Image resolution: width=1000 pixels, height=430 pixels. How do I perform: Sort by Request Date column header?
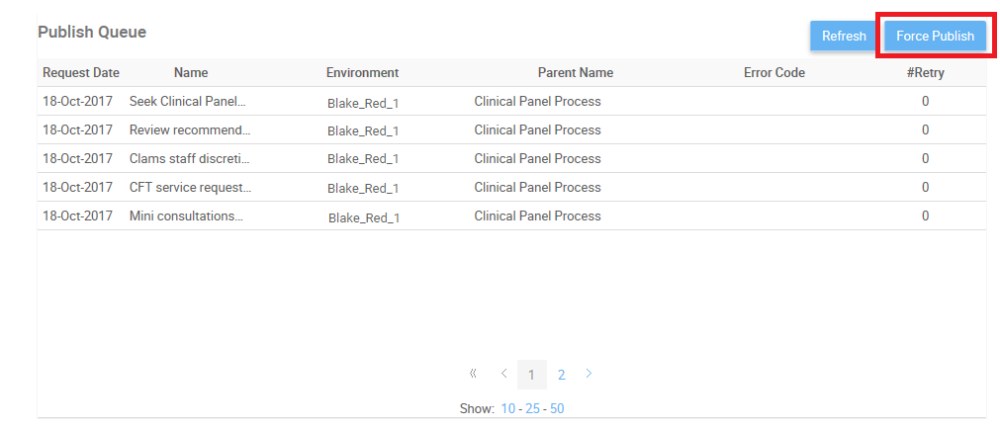pyautogui.click(x=80, y=73)
